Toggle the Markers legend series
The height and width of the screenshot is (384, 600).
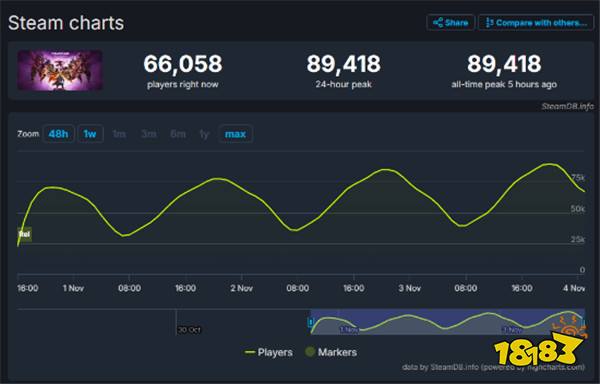[331, 352]
